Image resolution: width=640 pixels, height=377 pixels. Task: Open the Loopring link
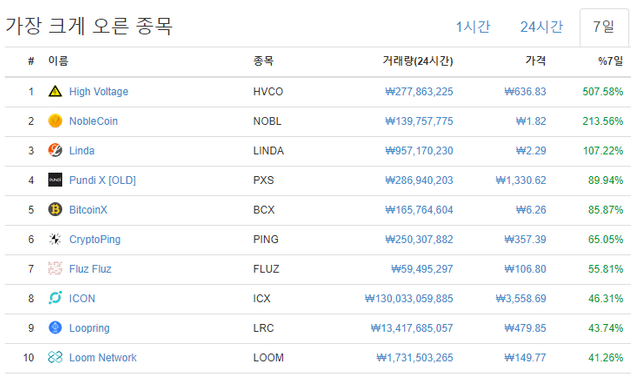click(89, 328)
